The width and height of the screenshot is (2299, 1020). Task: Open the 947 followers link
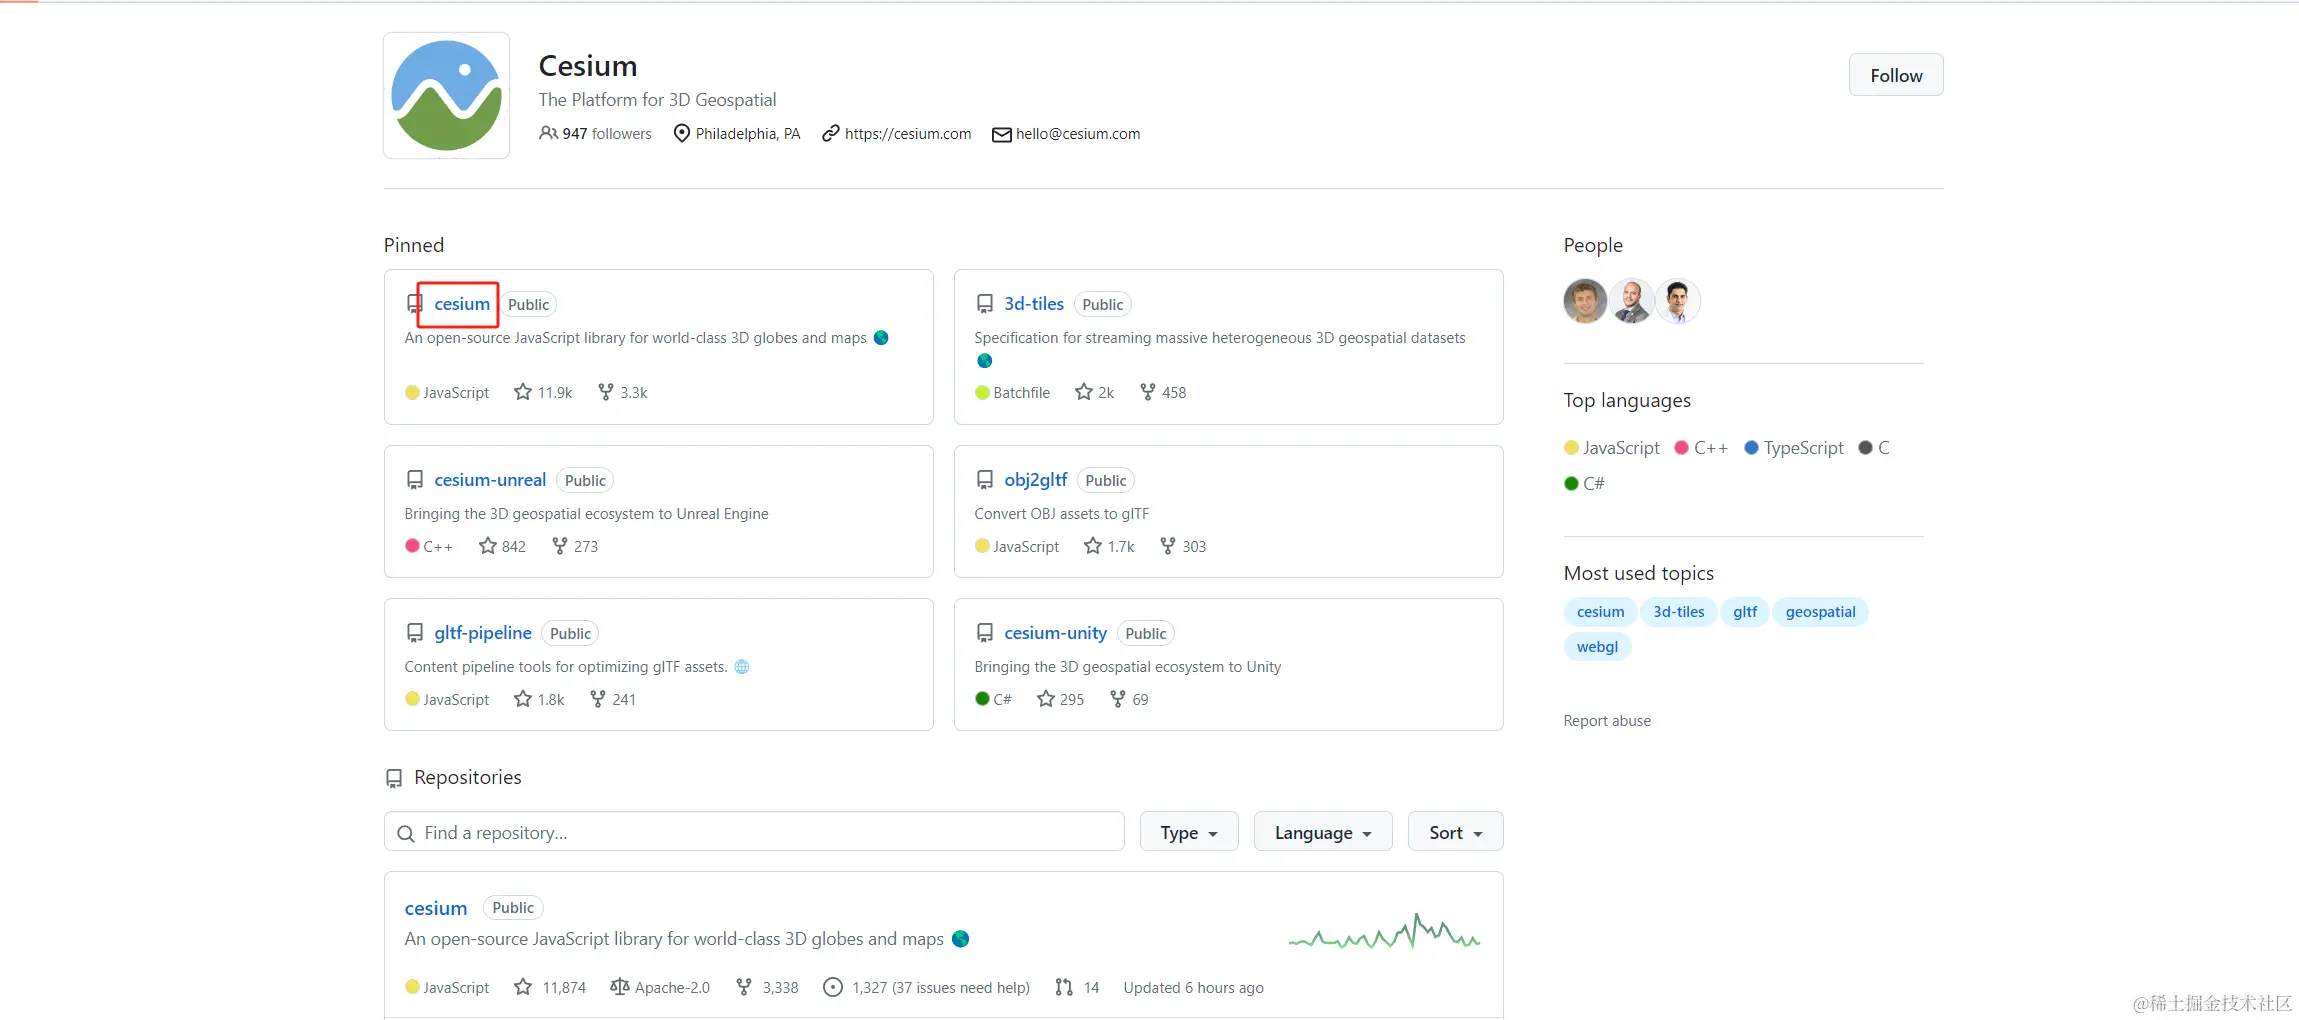pos(606,133)
